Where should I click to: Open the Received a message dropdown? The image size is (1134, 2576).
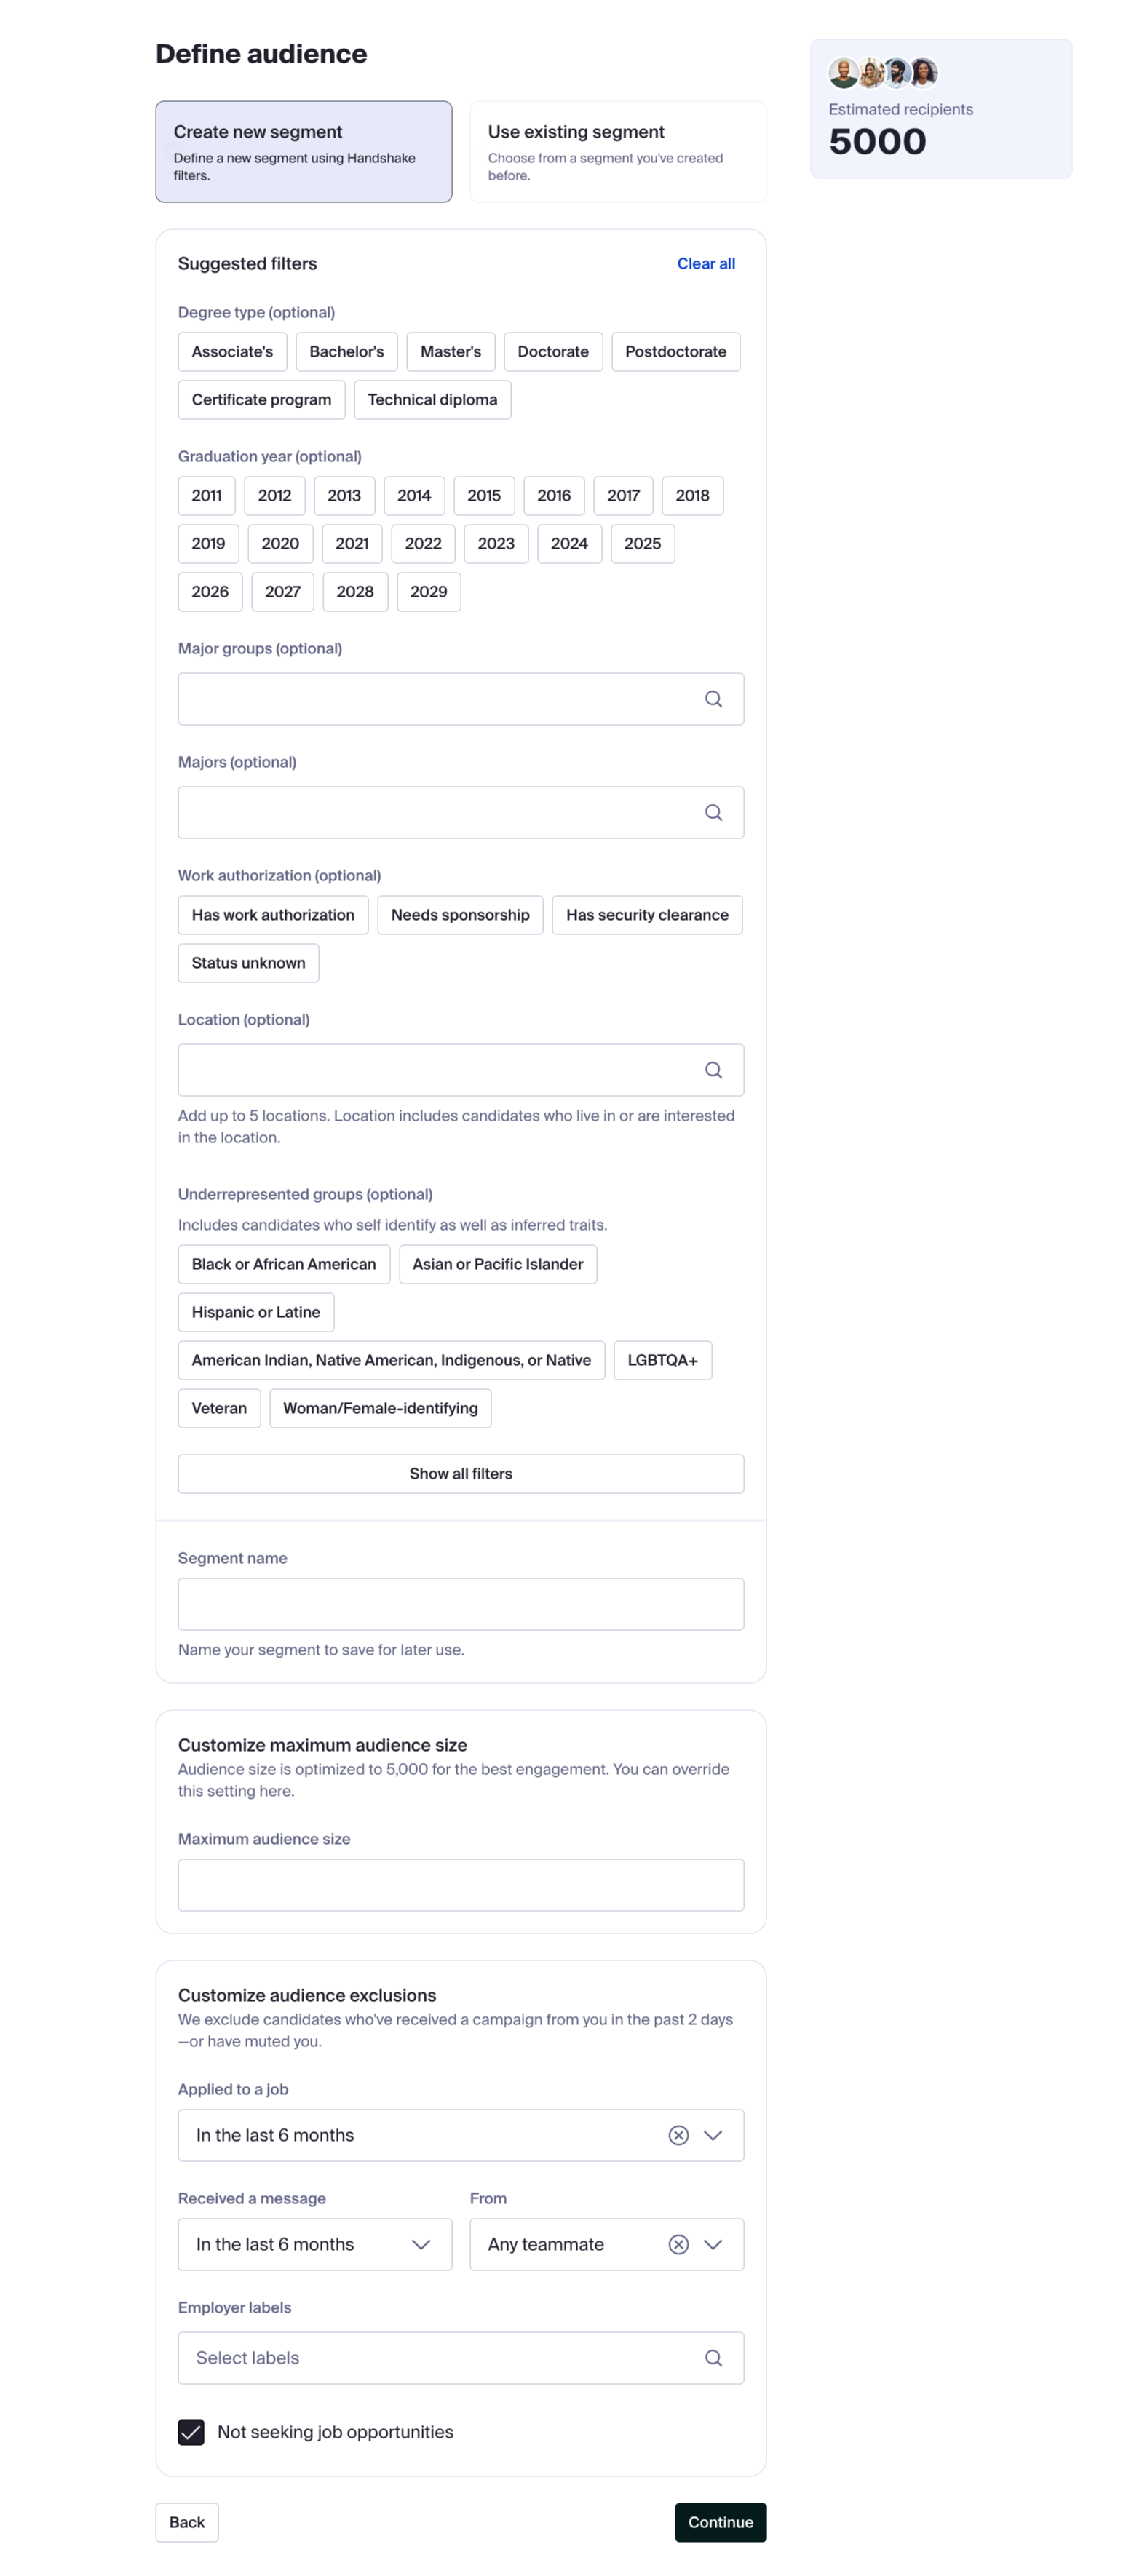tap(315, 2244)
